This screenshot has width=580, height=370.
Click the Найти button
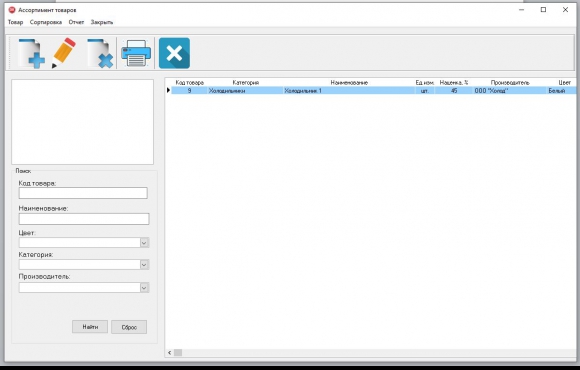tap(90, 327)
